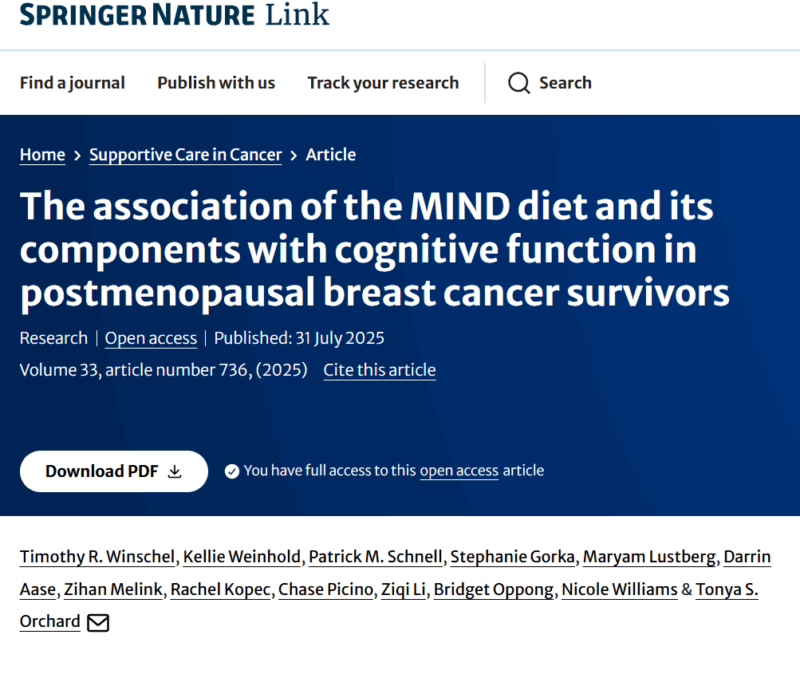Open Supportive Care in Cancer journal link
The image size is (800, 674).
coord(186,155)
